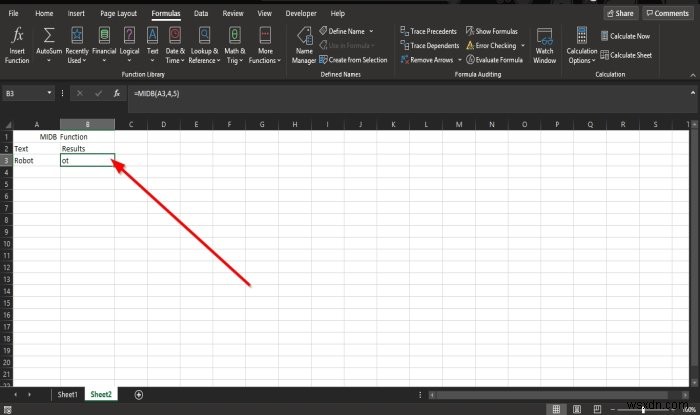This screenshot has width=700, height=415.
Task: Open the Help tab
Action: coord(338,13)
